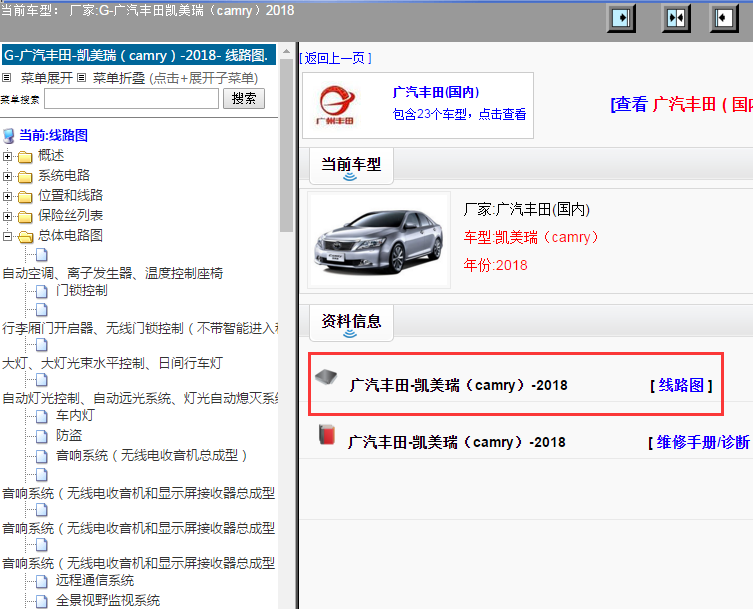Open the 维修手册/诊断 link
Viewport: 753px width, 609px height.
[x=703, y=442]
